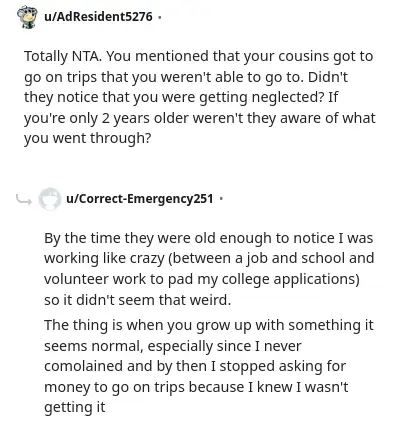This screenshot has width=400, height=443.
Task: Click the reply thread arrow icon
Action: pos(24,199)
